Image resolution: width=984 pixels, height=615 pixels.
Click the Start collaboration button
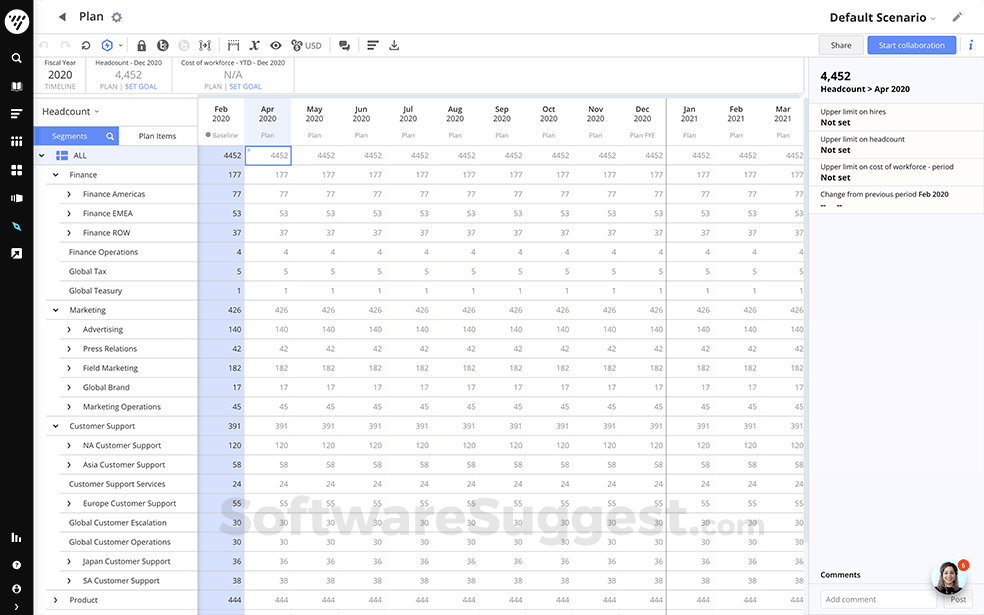[x=911, y=45]
